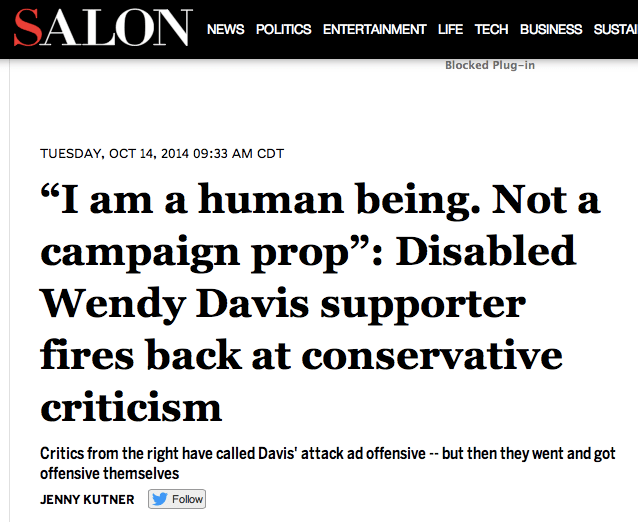
Task: Open the News section
Action: (x=225, y=30)
